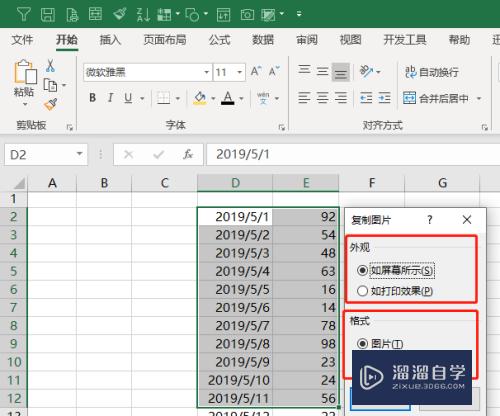Click the format painter brush in quick access toolbar
The height and width of the screenshot is (416, 500).
(x=120, y=14)
